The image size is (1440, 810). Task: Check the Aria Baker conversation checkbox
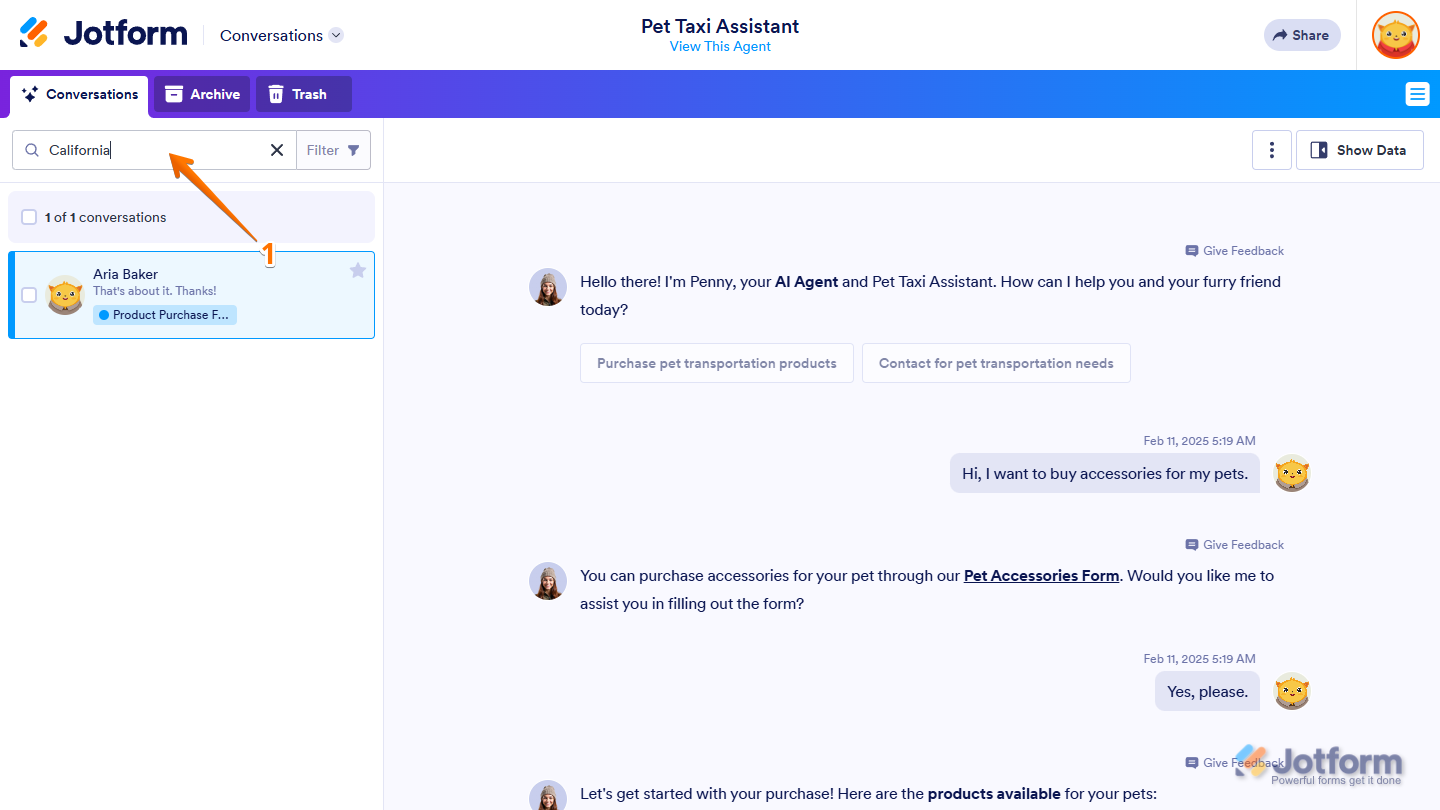[x=29, y=295]
